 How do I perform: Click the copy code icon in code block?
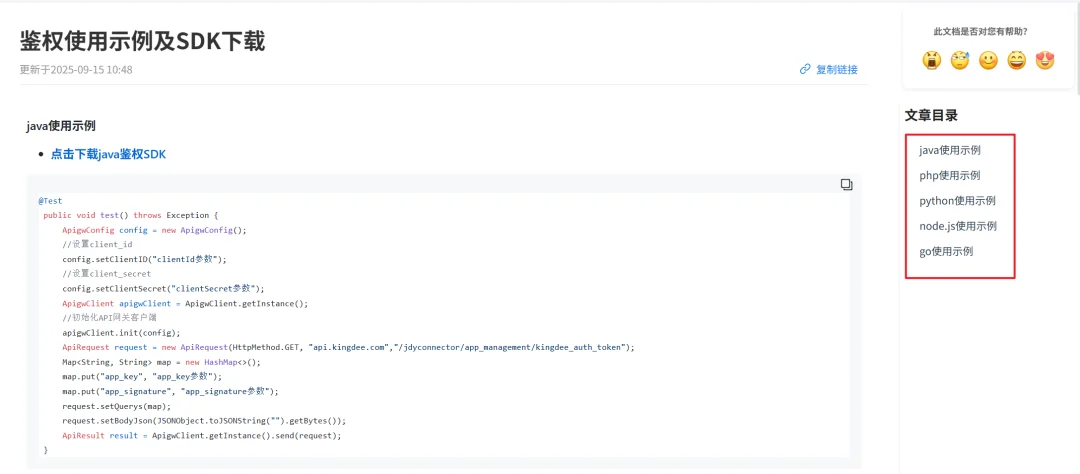coord(847,185)
